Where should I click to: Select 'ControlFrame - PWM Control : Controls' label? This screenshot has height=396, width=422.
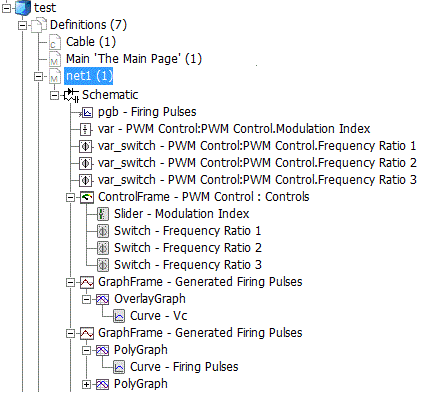[204, 197]
